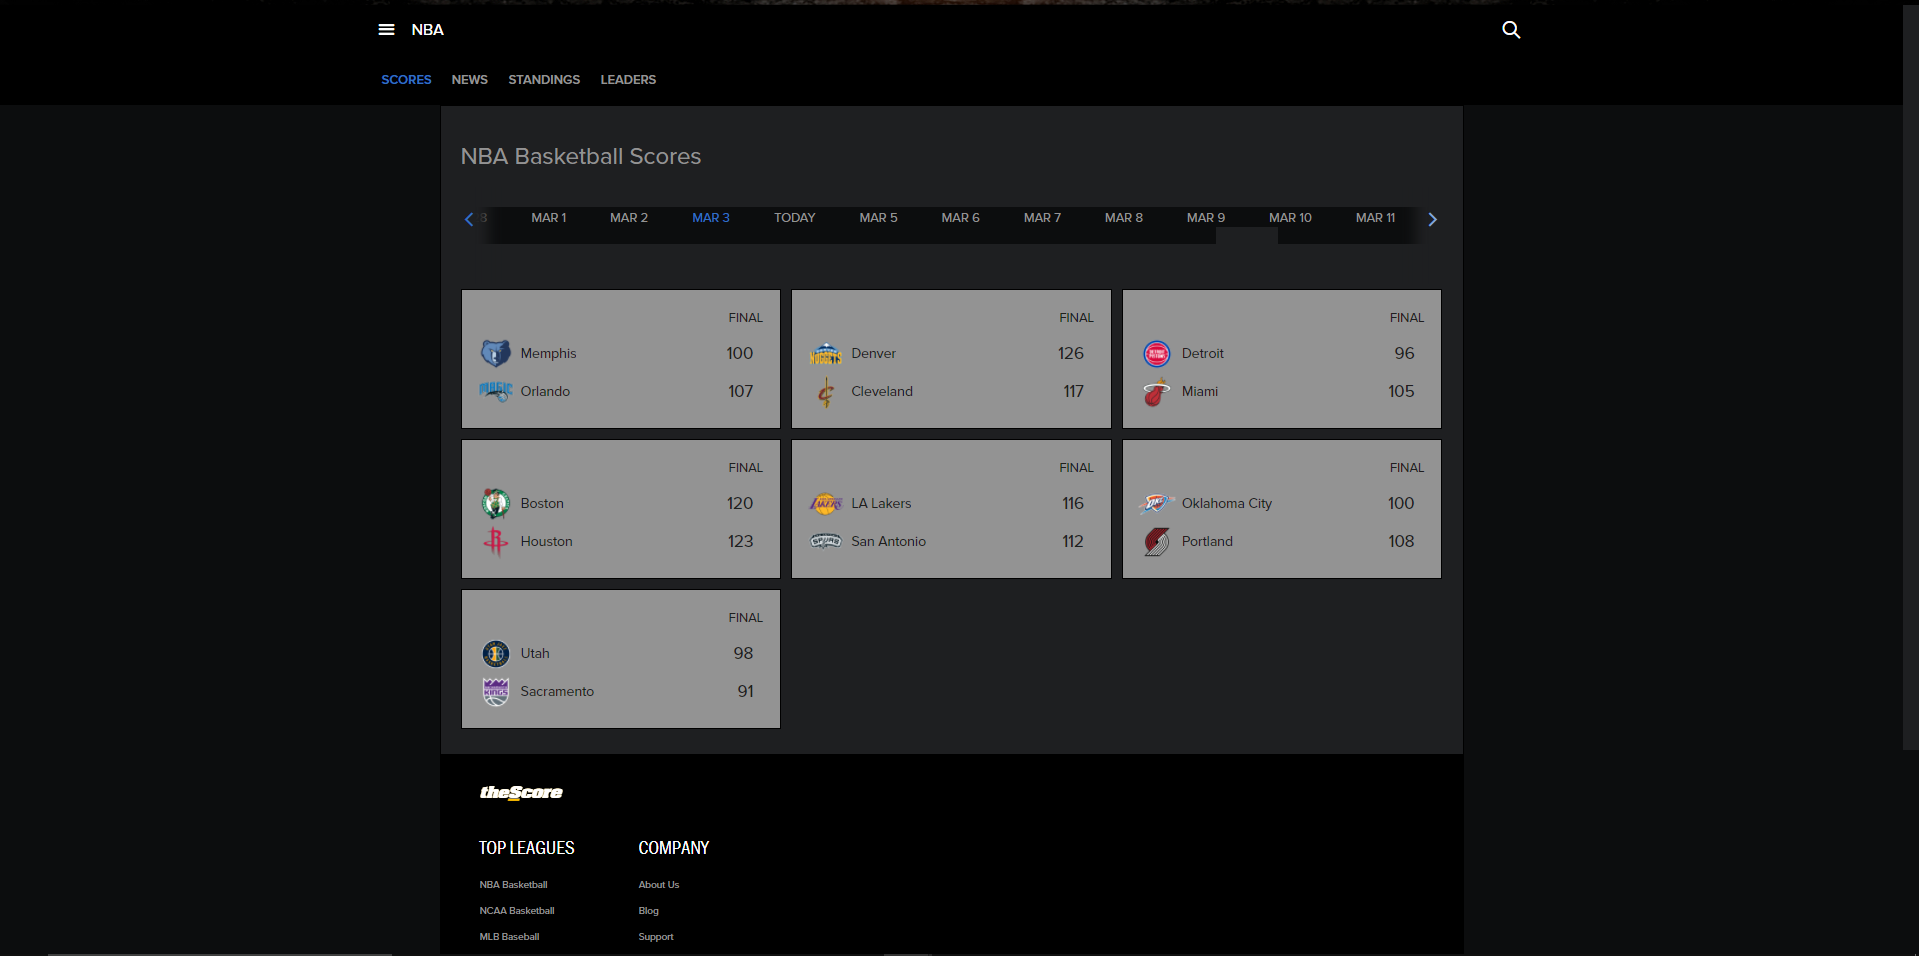Click LA Lakers team name
1919x956 pixels.
[881, 504]
